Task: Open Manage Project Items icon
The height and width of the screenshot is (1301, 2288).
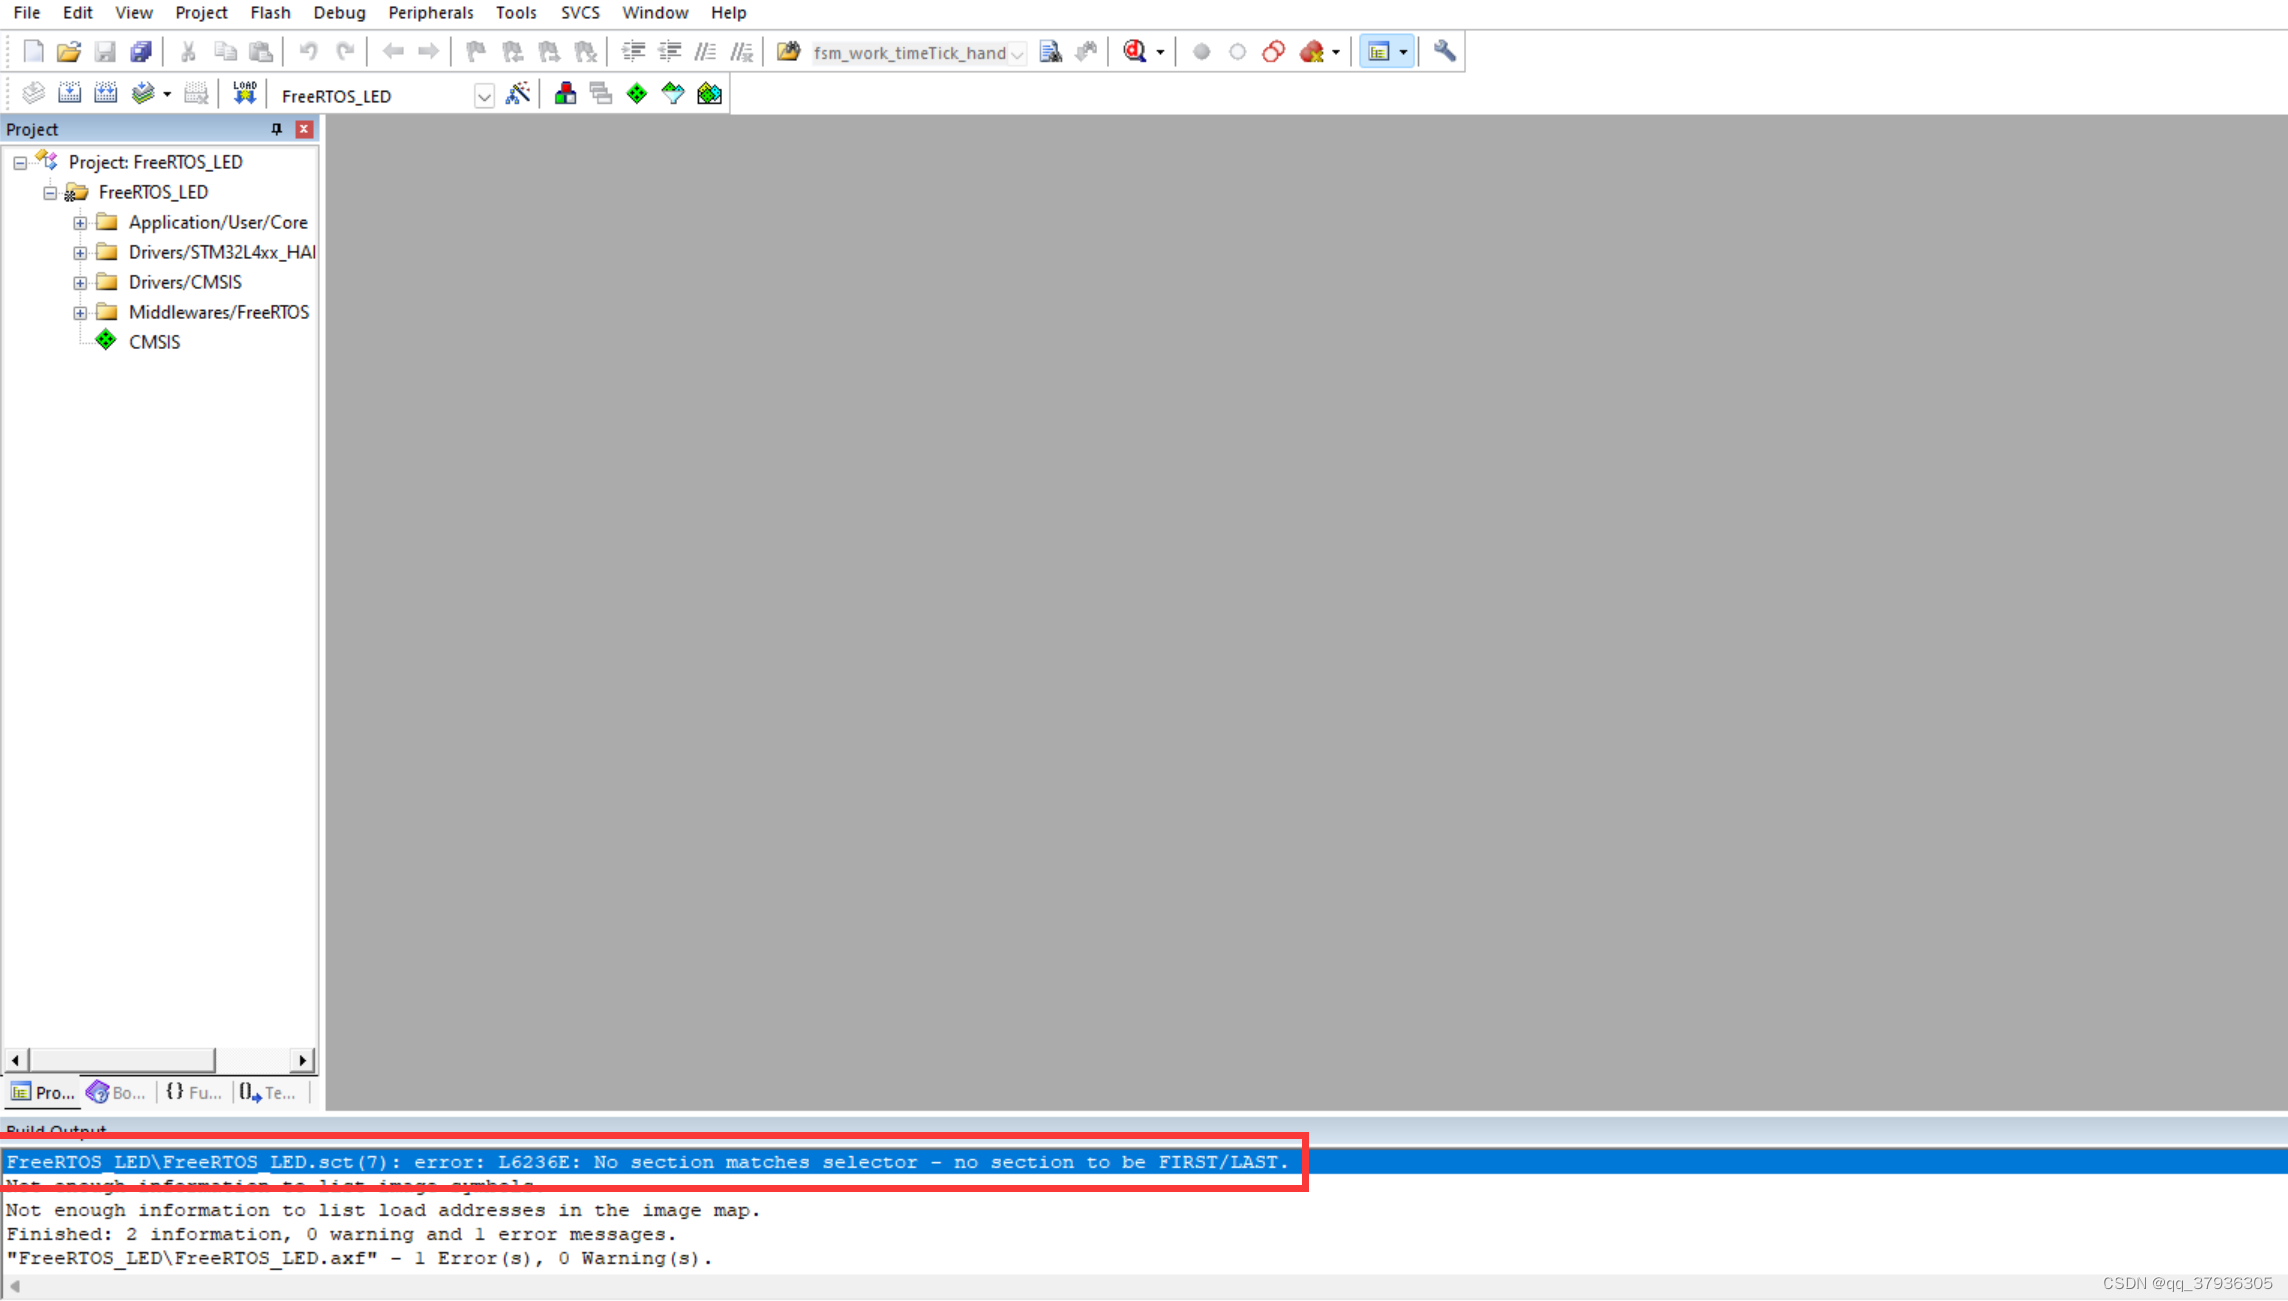Action: tap(565, 94)
